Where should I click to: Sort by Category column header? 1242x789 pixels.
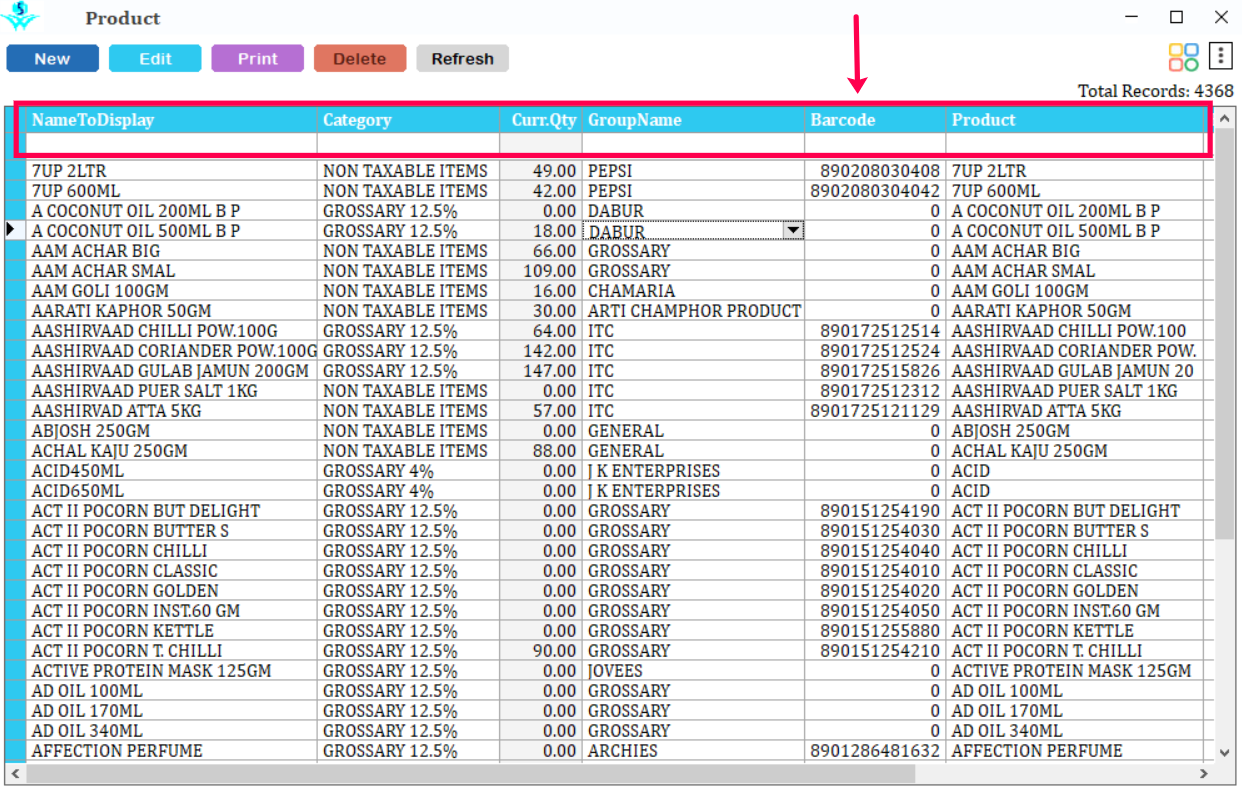click(x=408, y=120)
